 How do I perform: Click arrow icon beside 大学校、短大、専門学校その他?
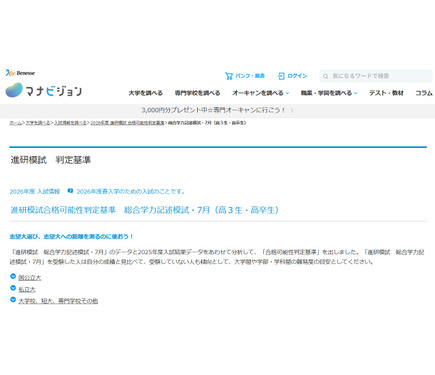tap(13, 300)
